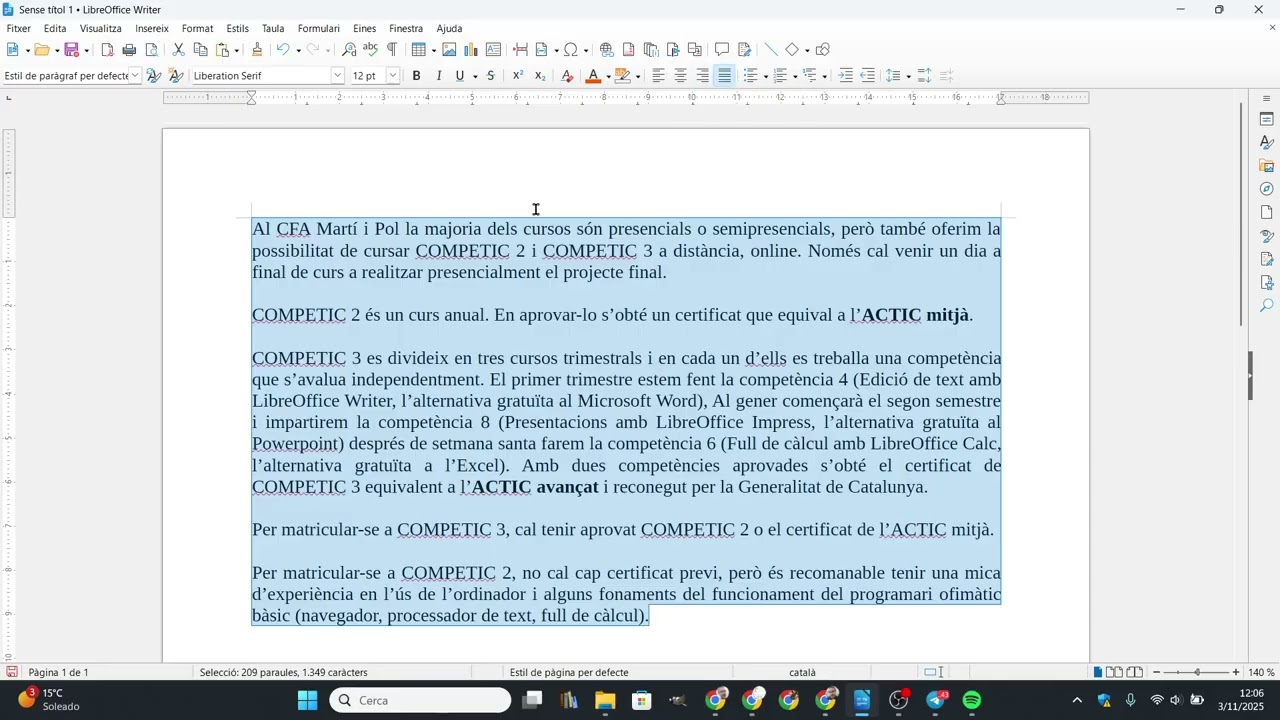Insert a comment
The image size is (1280, 720).
pyautogui.click(x=721, y=50)
